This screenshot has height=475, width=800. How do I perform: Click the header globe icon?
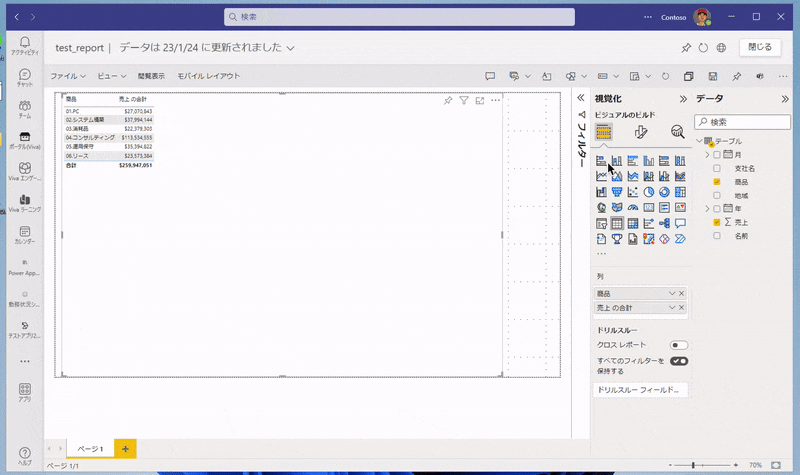coord(721,47)
